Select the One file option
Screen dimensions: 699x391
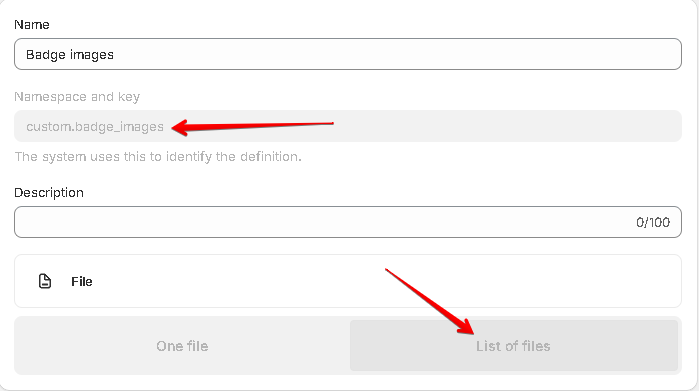point(182,346)
